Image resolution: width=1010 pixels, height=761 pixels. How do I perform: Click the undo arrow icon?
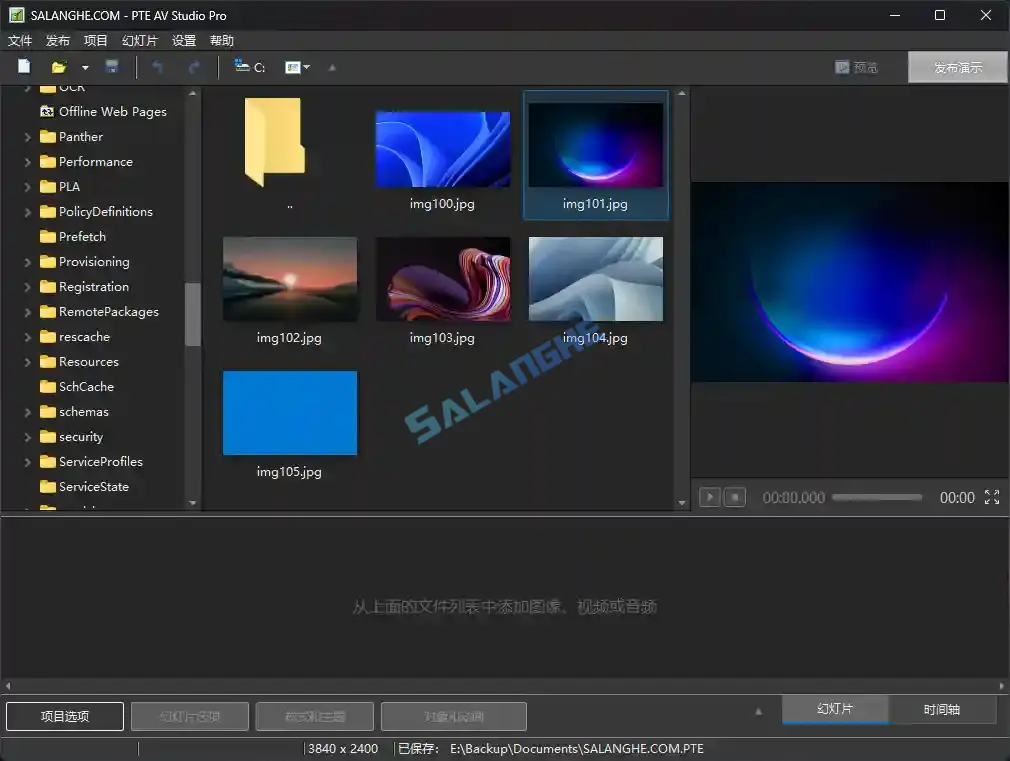(157, 67)
